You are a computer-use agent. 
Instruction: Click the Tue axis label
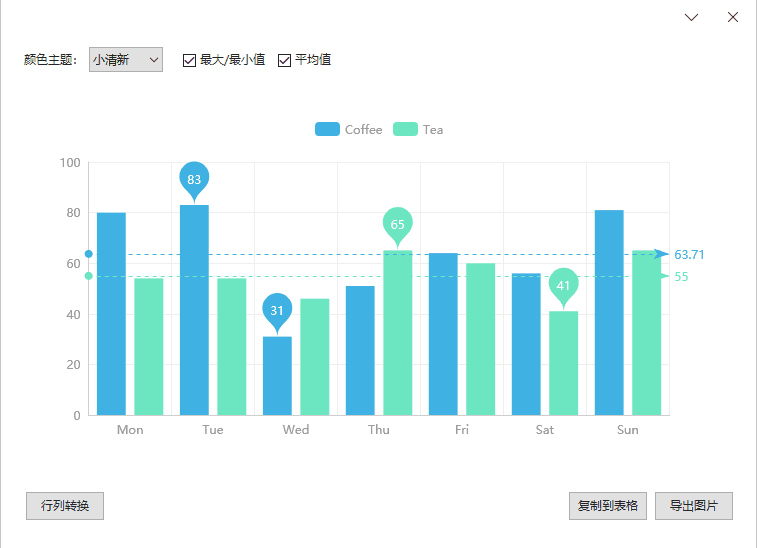pos(213,430)
